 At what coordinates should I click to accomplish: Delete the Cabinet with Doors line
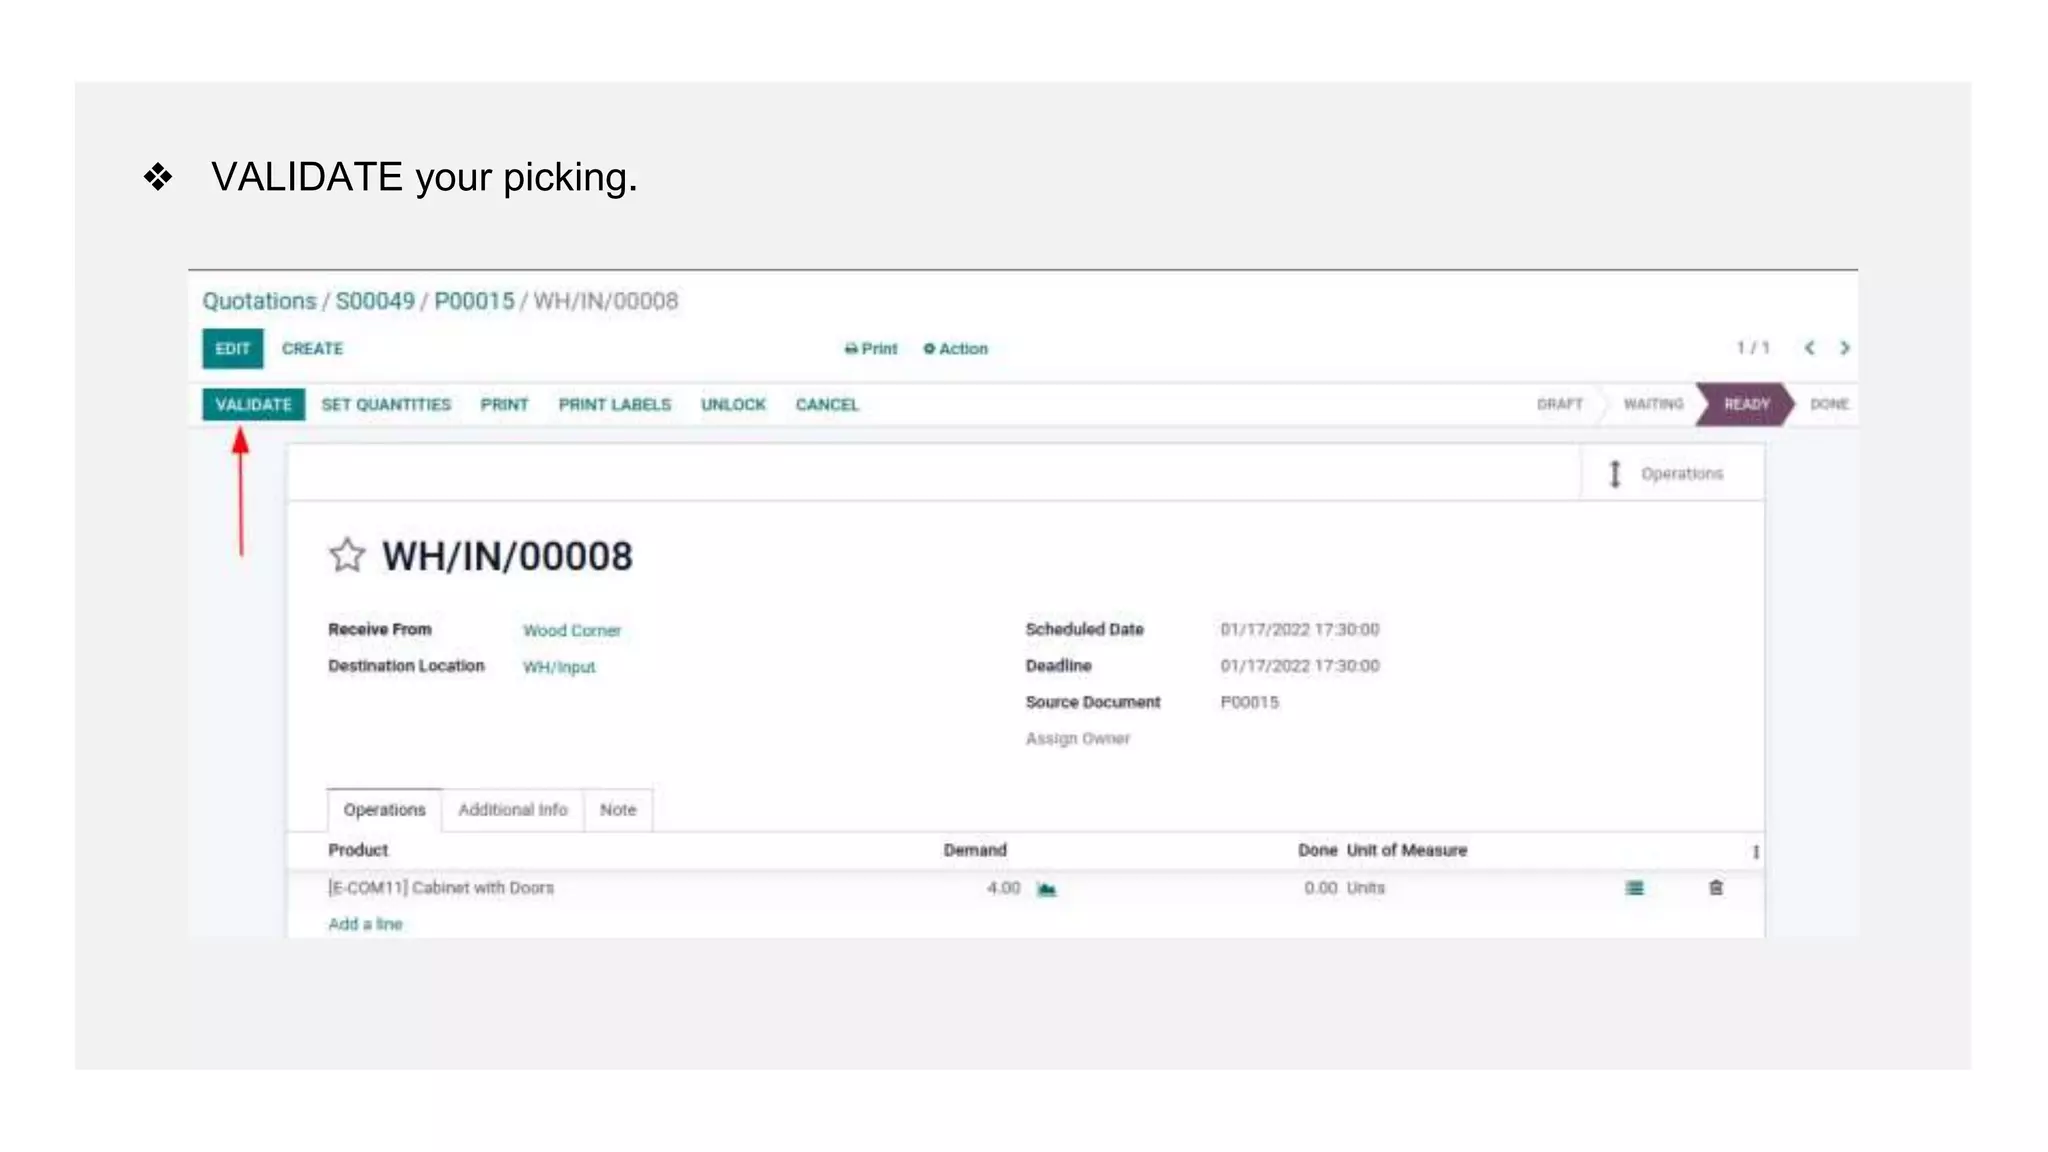click(1716, 888)
